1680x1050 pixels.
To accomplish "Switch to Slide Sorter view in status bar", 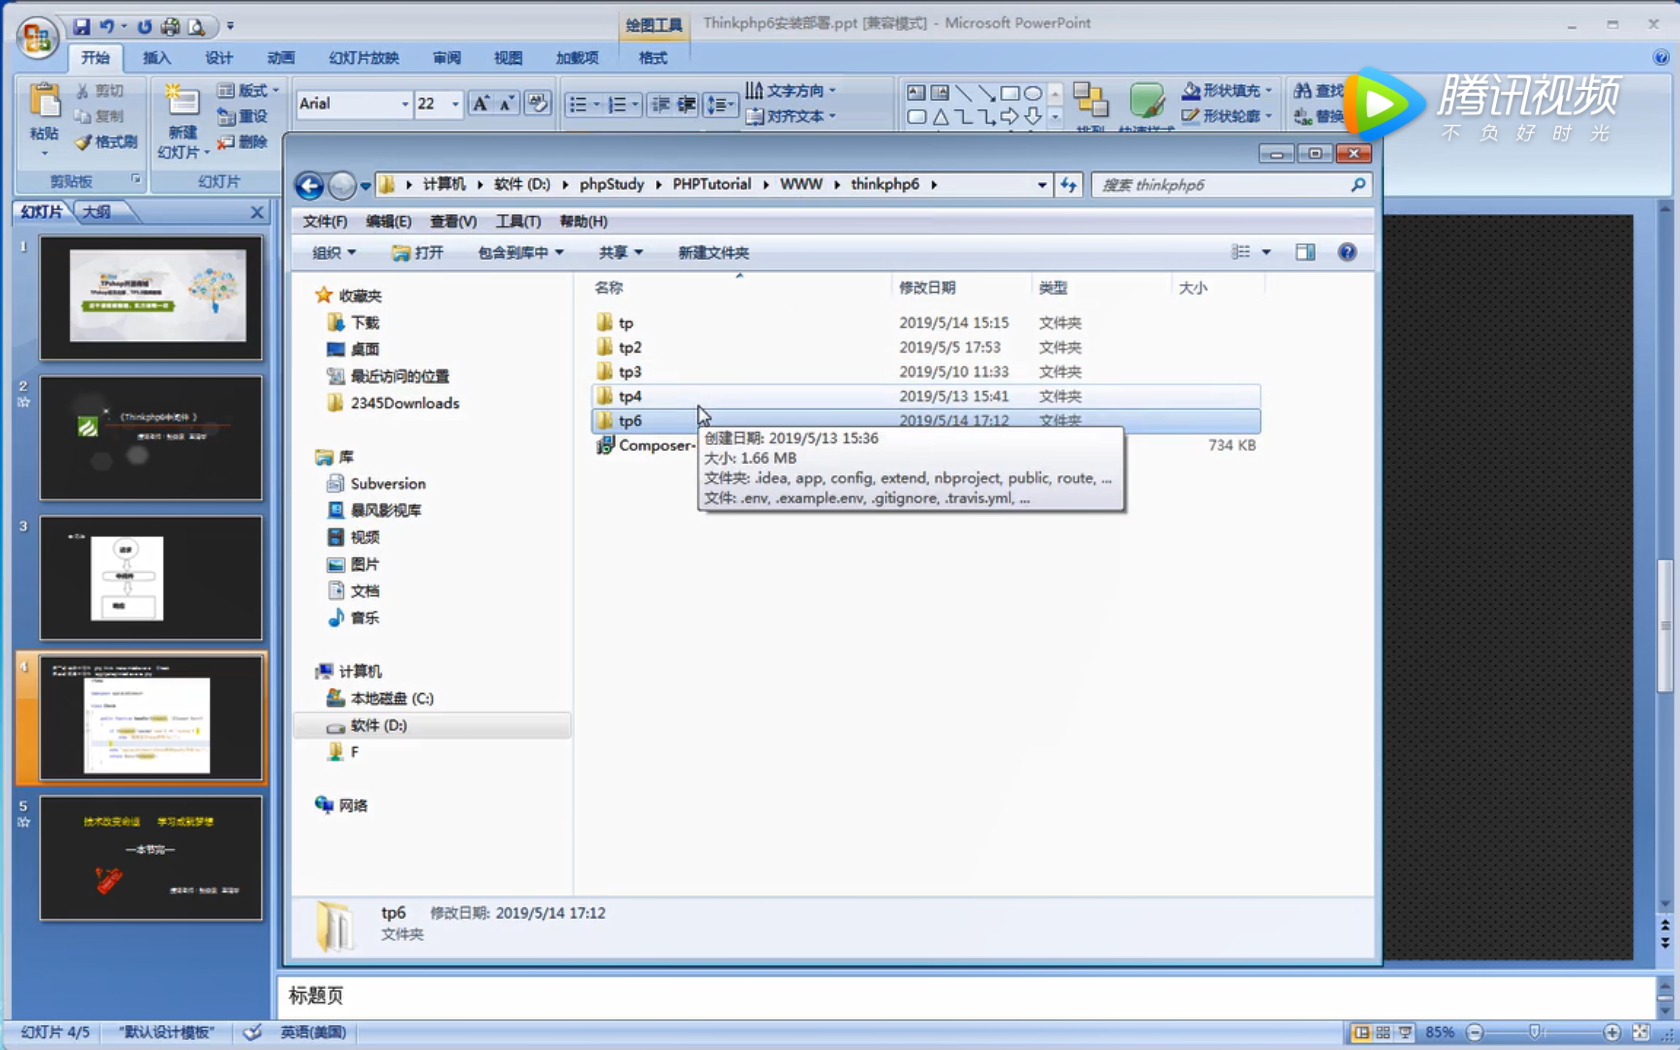I will [x=1383, y=1032].
